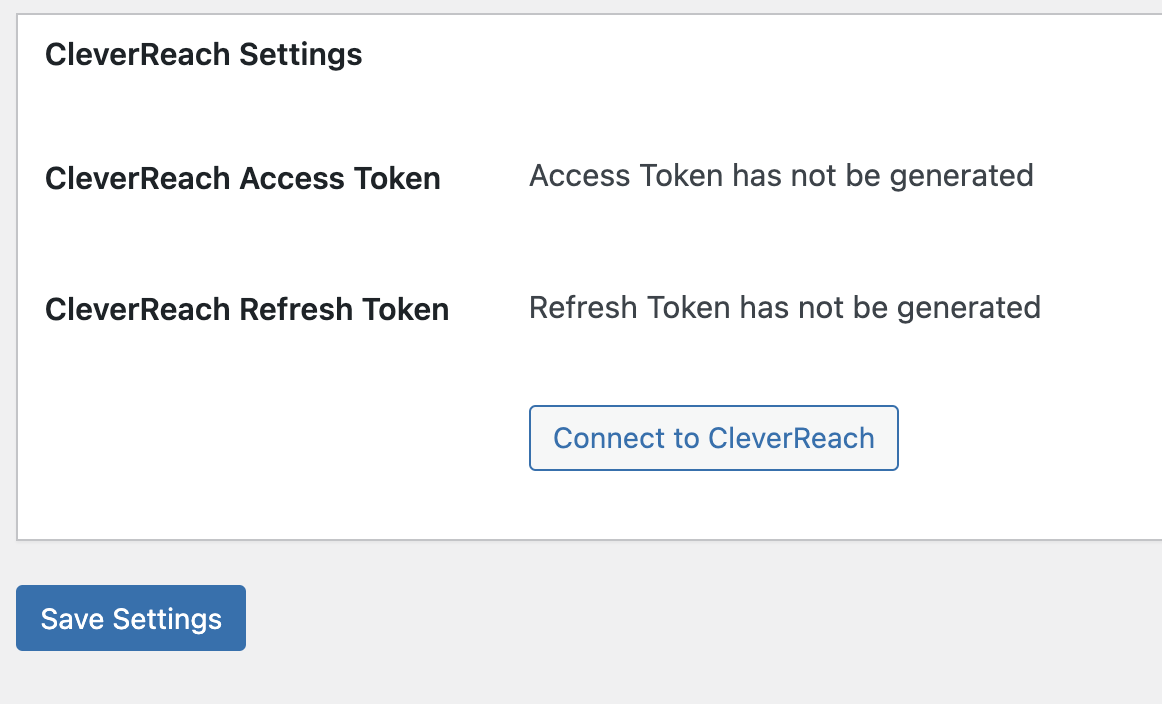Image resolution: width=1162 pixels, height=704 pixels.
Task: Activate the outlined Connect to CleverReach control
Action: pyautogui.click(x=713, y=438)
